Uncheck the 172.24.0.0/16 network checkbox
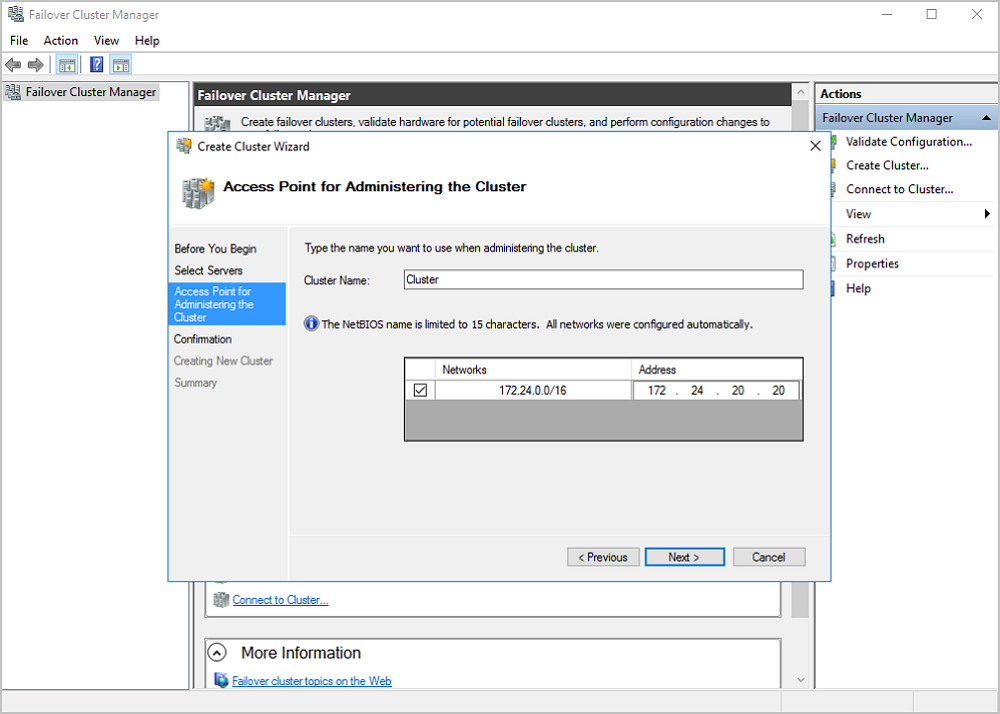Viewport: 1000px width, 714px height. (x=420, y=390)
